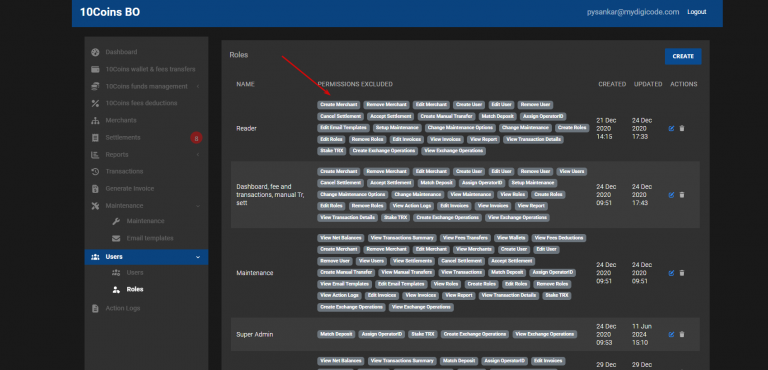768x370 pixels.
Task: Click the CREATE role button
Action: pyautogui.click(x=683, y=56)
